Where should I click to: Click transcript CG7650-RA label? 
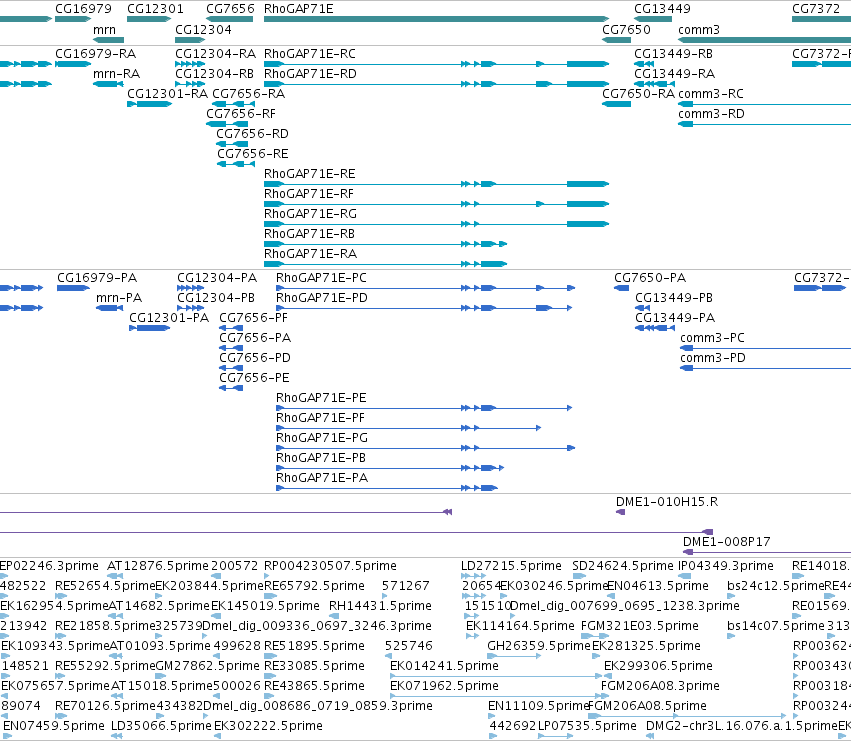[x=639, y=93]
